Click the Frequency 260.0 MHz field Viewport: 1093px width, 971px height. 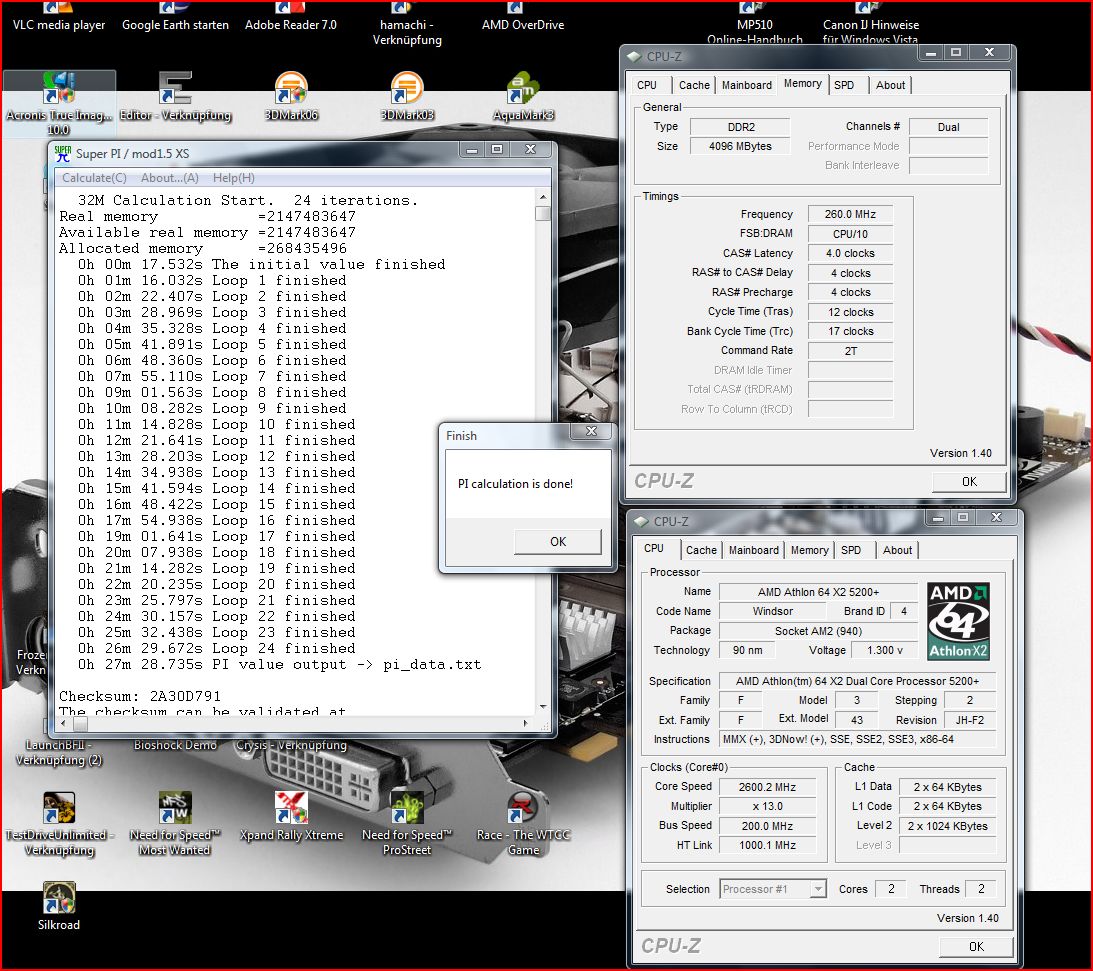tap(850, 215)
